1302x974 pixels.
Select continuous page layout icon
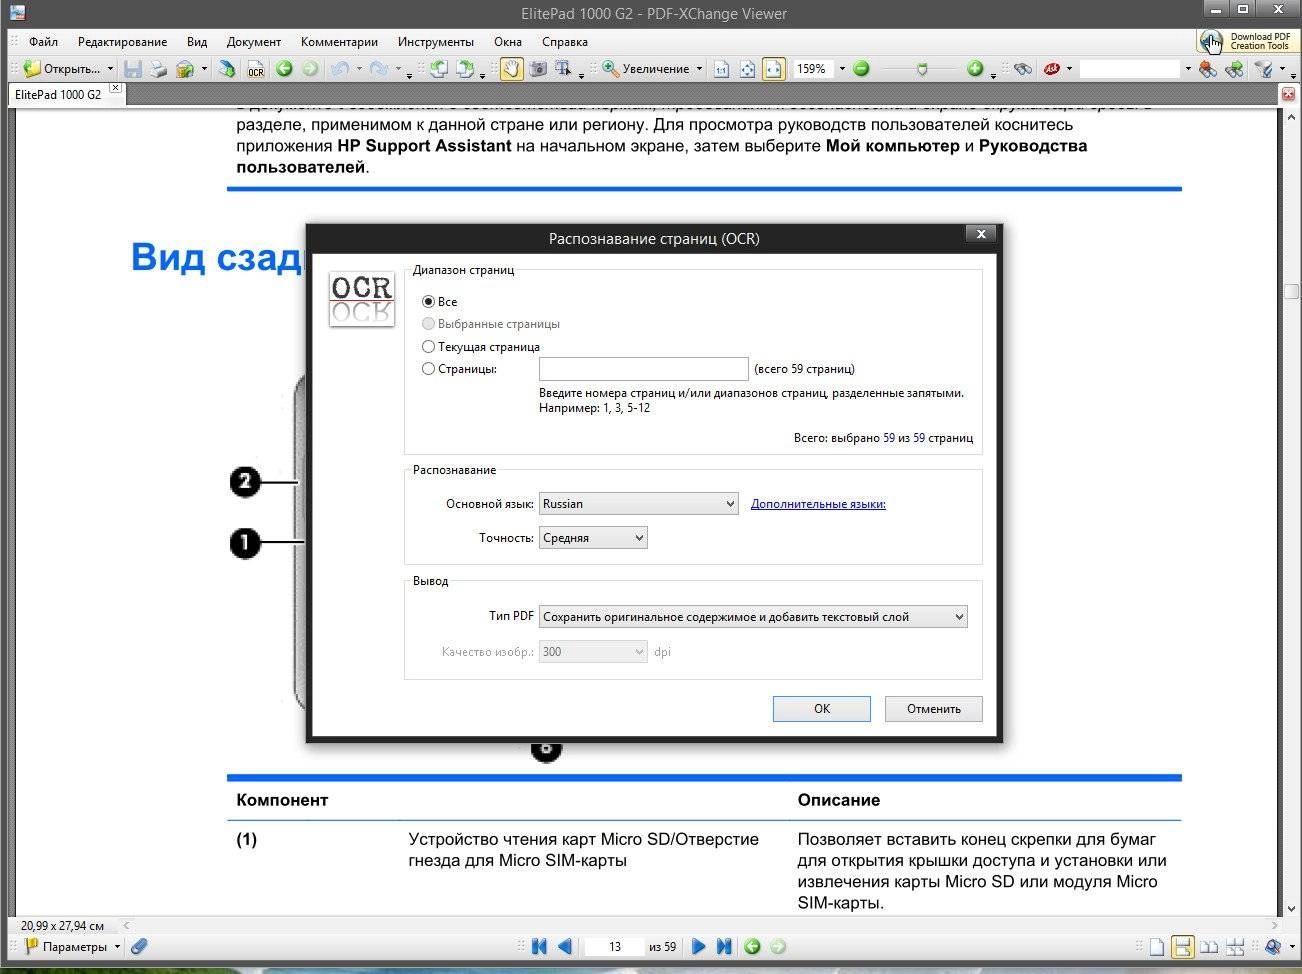point(1182,946)
